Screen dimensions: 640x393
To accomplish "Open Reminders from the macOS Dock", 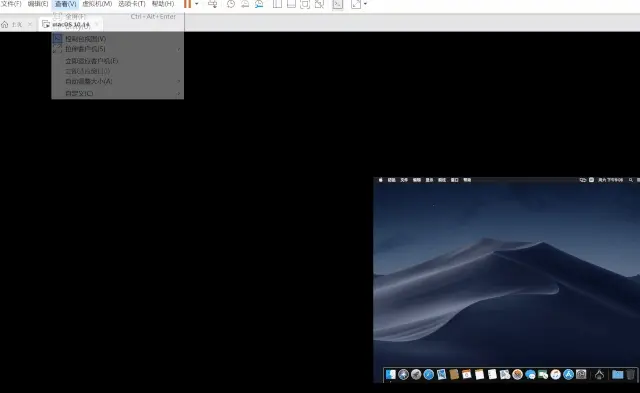I will pyautogui.click(x=492, y=374).
